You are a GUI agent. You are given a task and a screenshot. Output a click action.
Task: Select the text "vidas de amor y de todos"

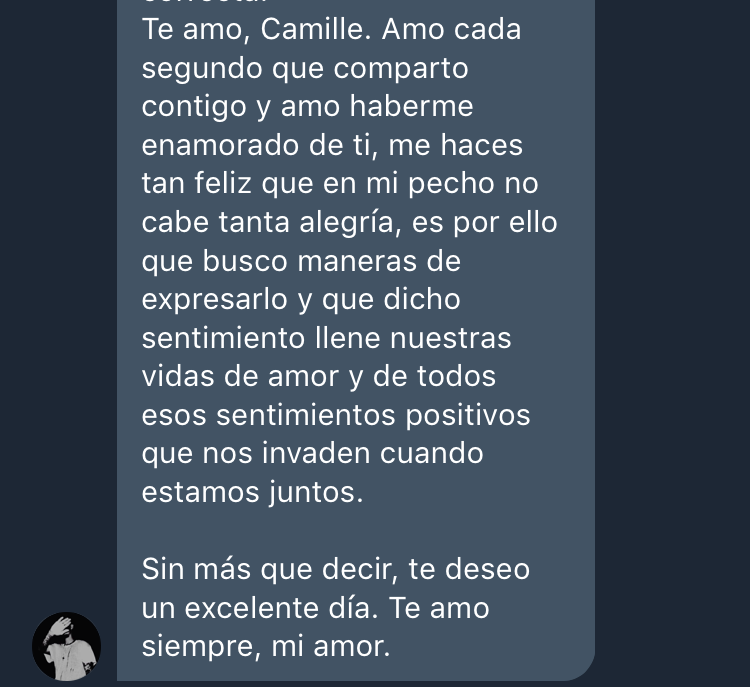(319, 377)
